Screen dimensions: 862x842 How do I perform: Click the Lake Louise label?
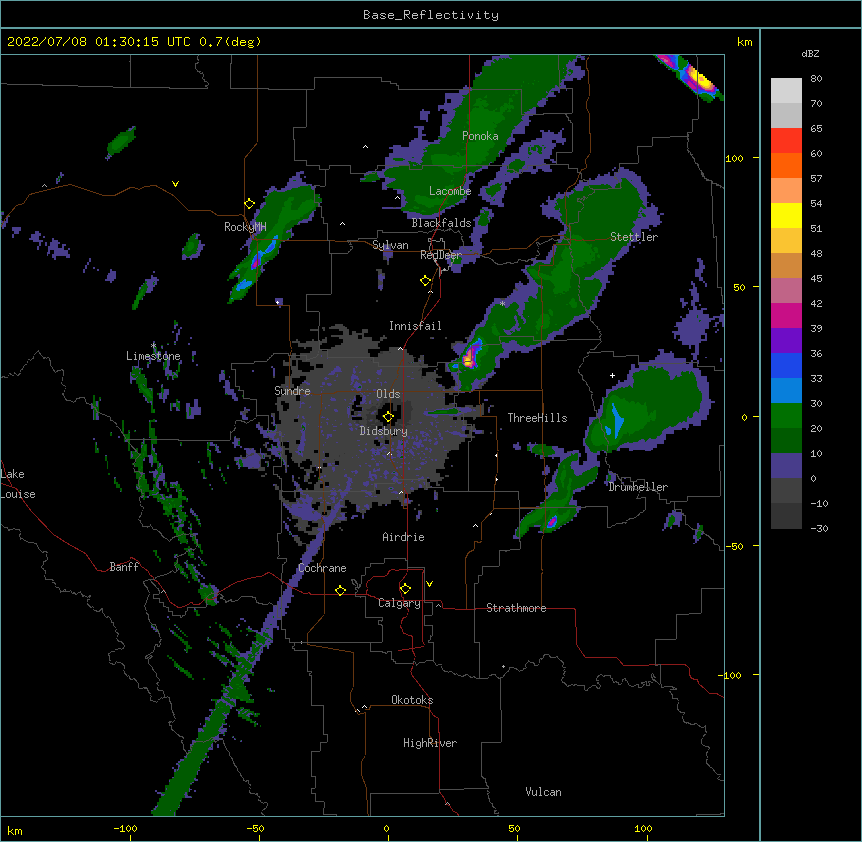point(18,484)
